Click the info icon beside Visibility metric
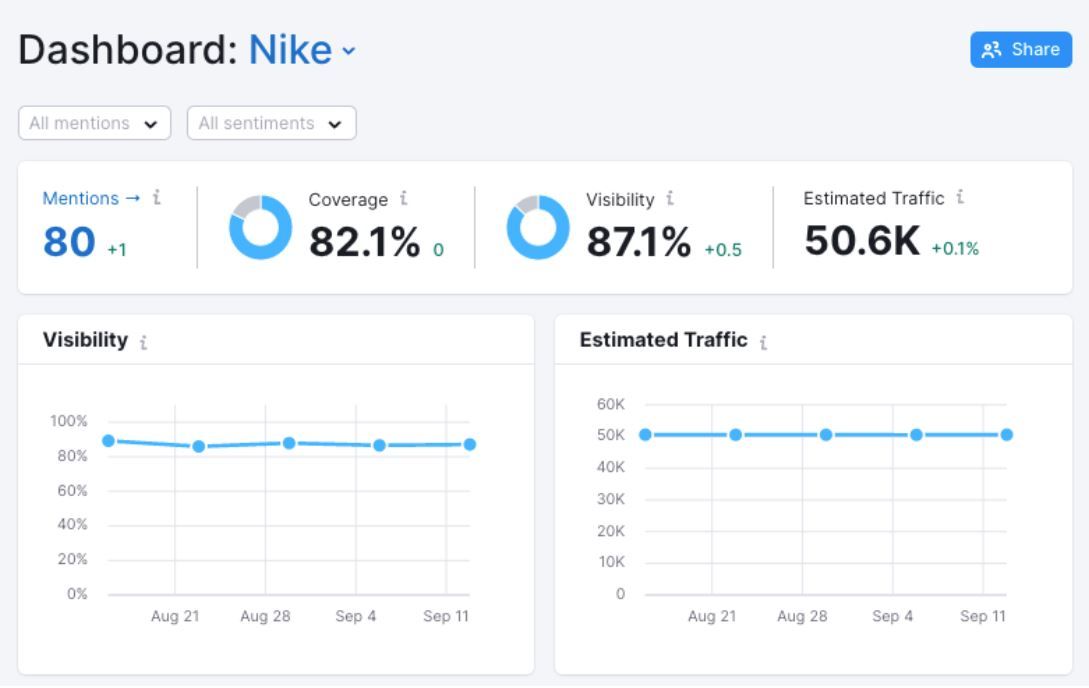 [670, 199]
